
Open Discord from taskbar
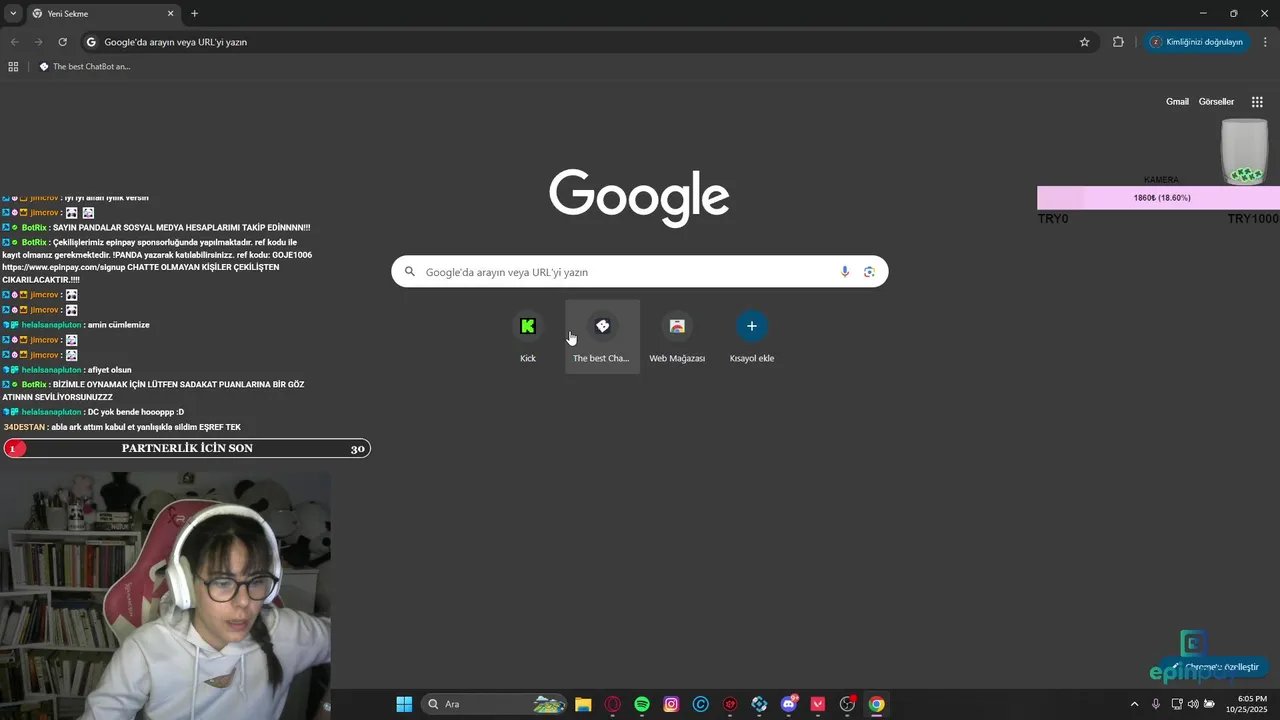789,704
